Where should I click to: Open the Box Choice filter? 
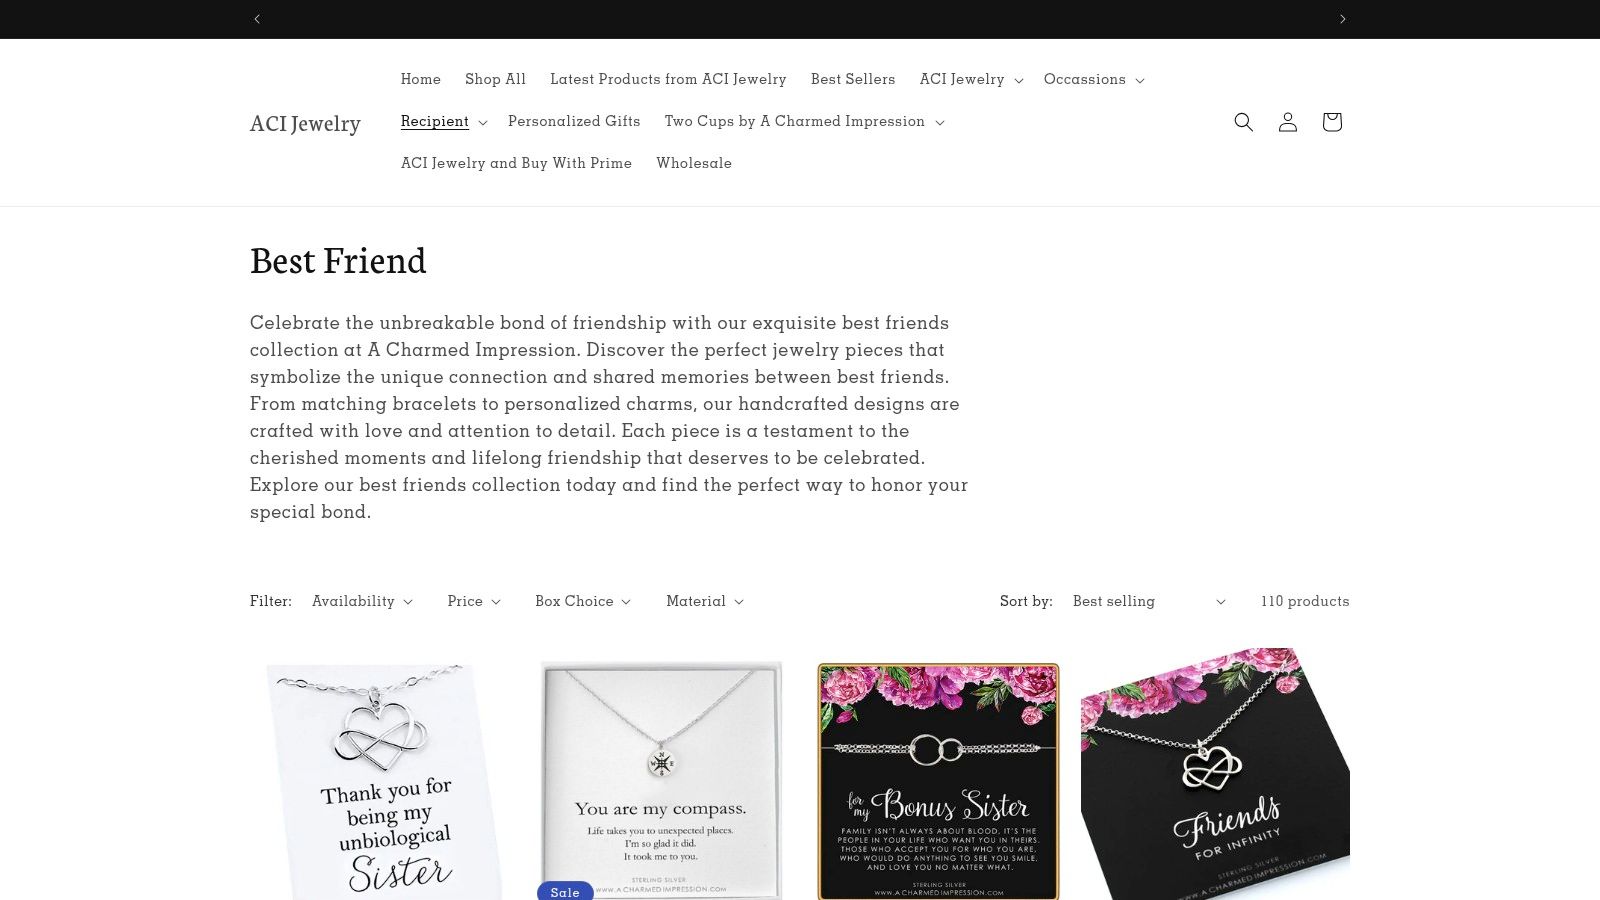click(583, 601)
